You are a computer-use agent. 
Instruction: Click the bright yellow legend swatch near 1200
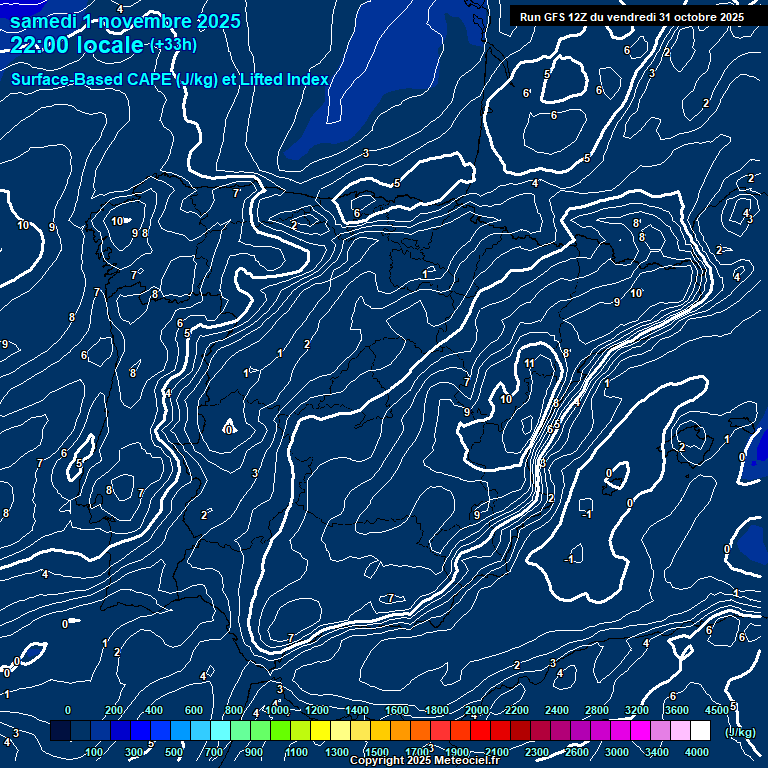click(320, 730)
